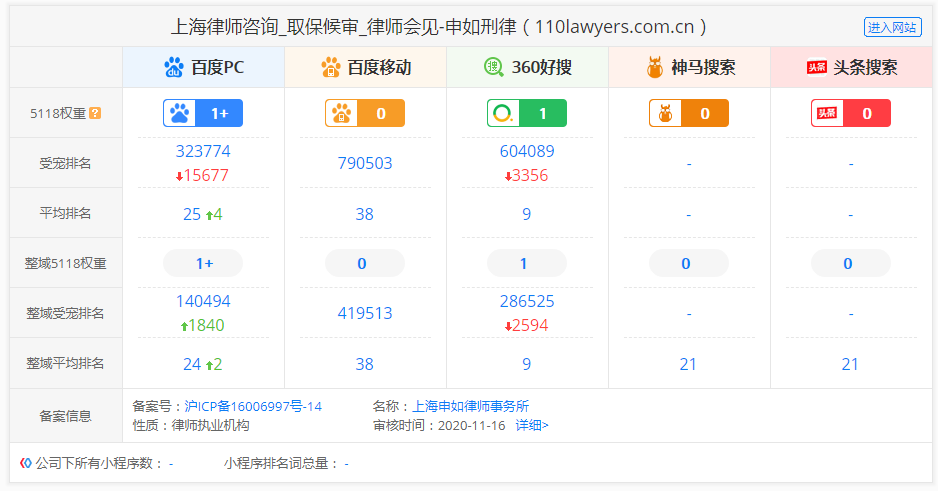Viewport: 938px width, 491px height.
Task: Click the orange paw icon beside 百度移动
Action: pyautogui.click(x=331, y=67)
